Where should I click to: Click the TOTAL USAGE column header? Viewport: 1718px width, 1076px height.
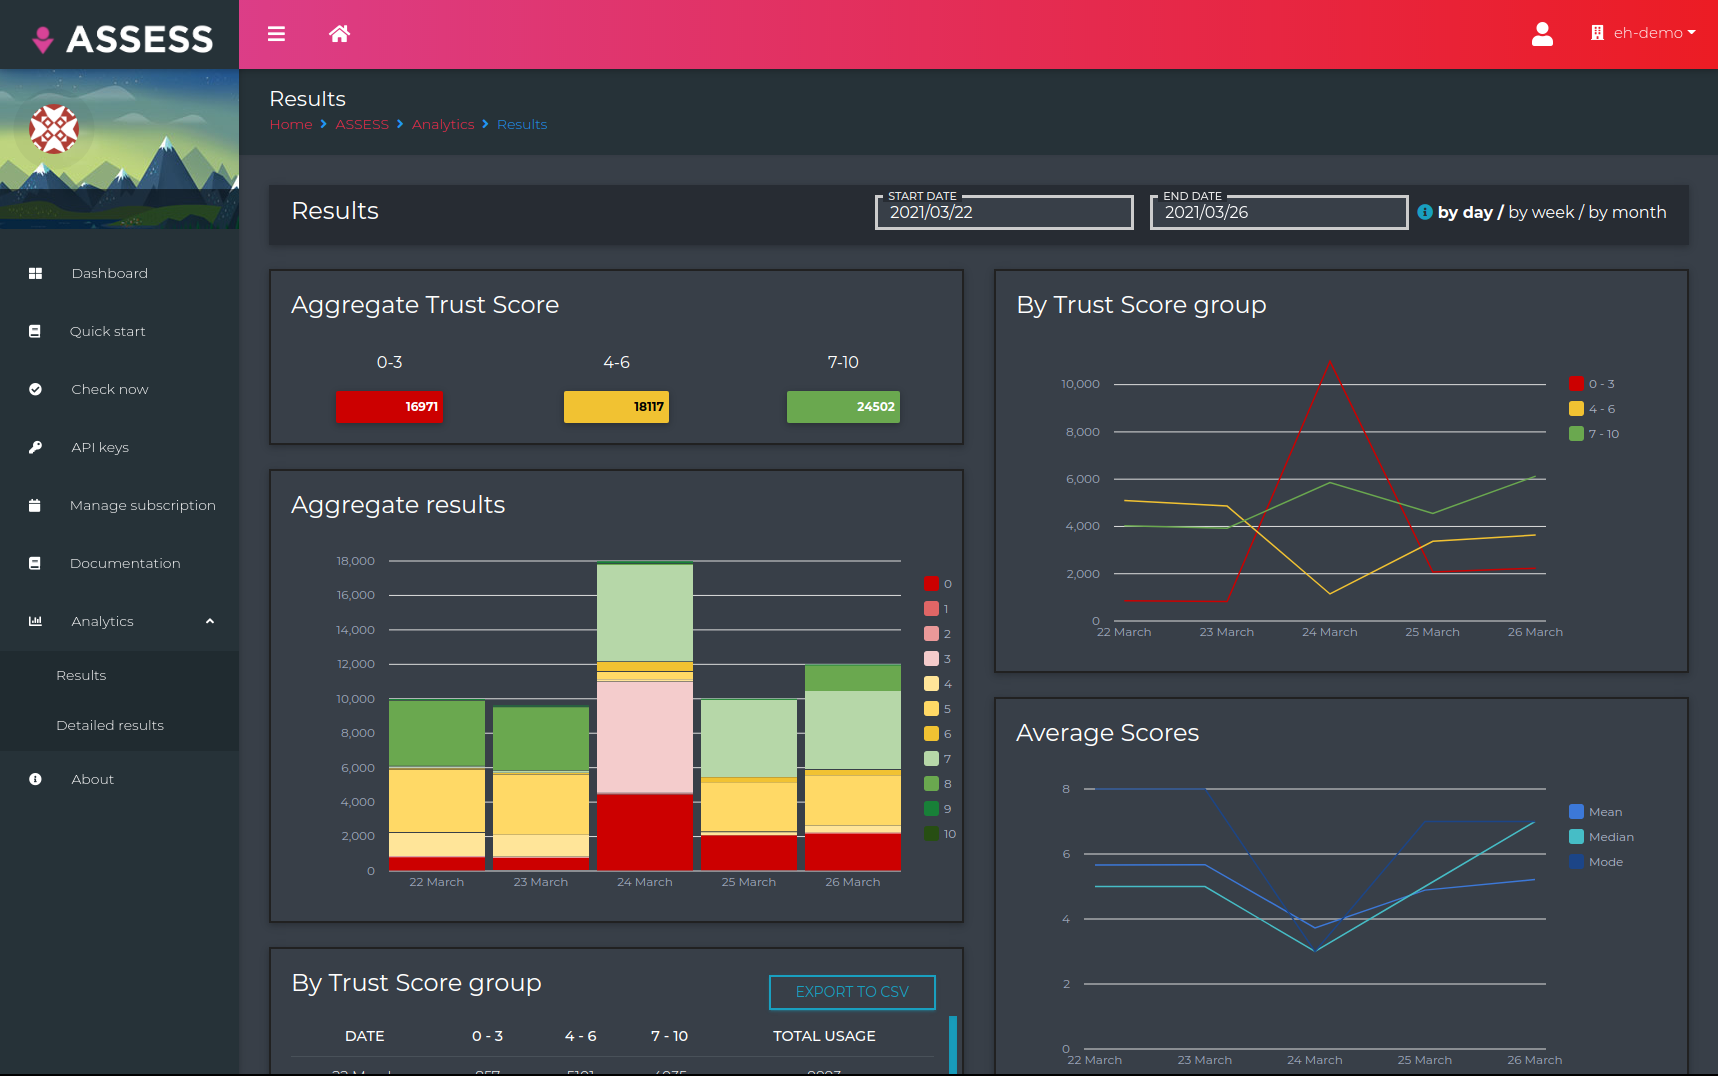(x=824, y=1036)
